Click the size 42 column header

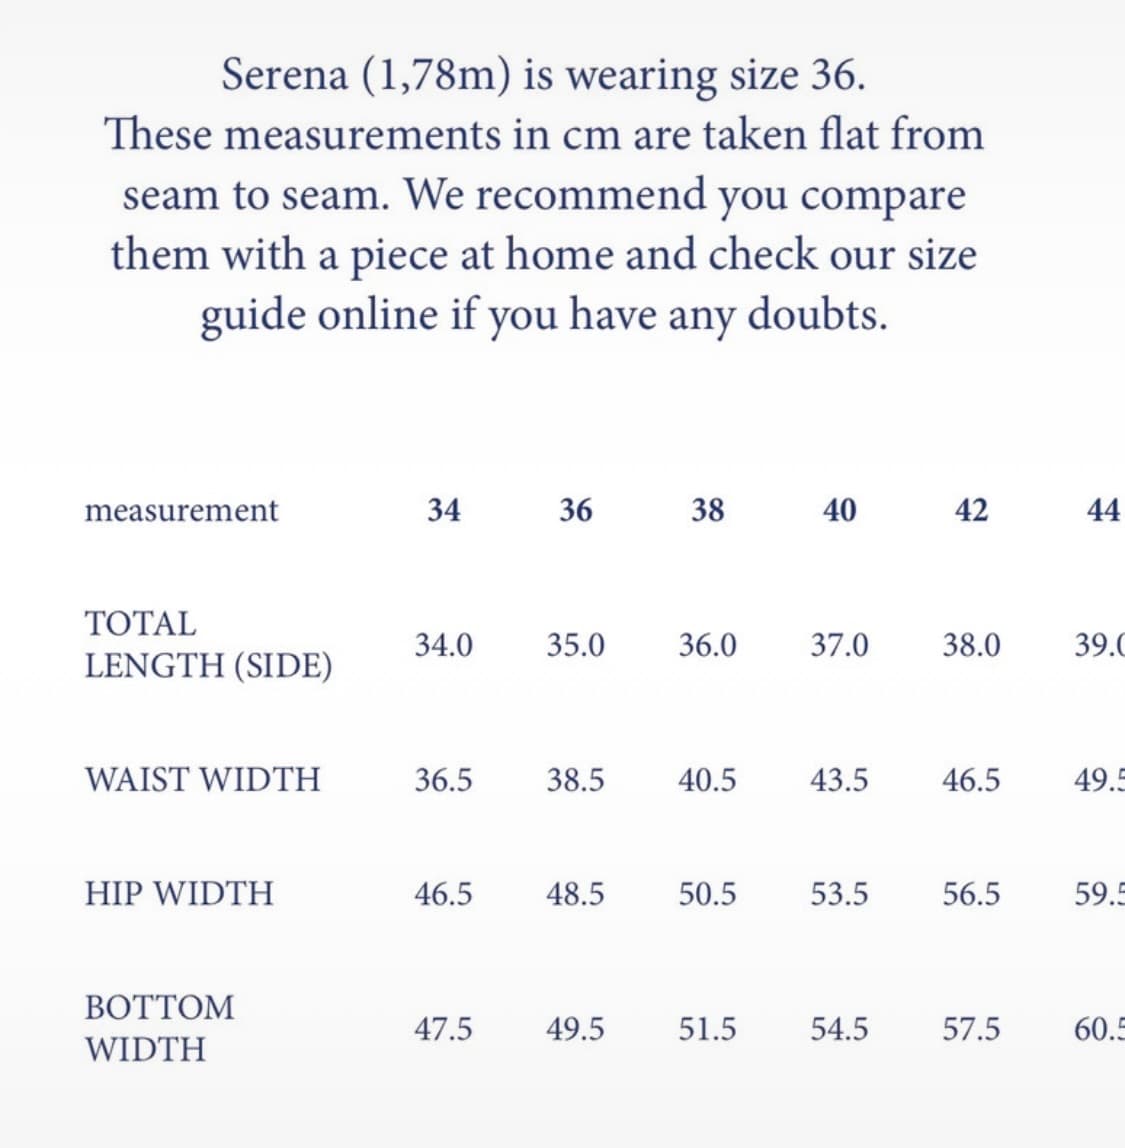coord(971,510)
